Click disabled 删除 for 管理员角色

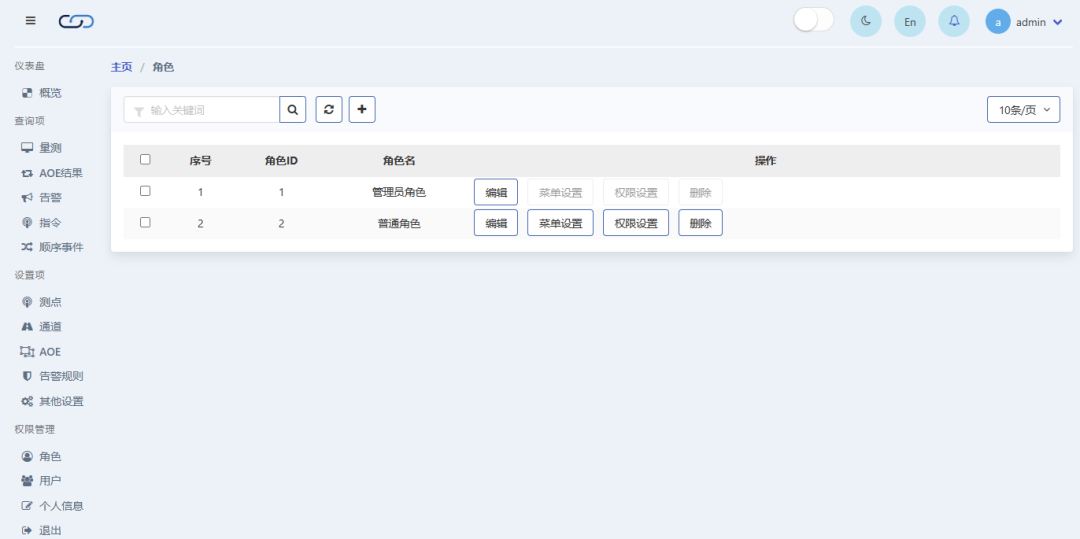tap(700, 192)
